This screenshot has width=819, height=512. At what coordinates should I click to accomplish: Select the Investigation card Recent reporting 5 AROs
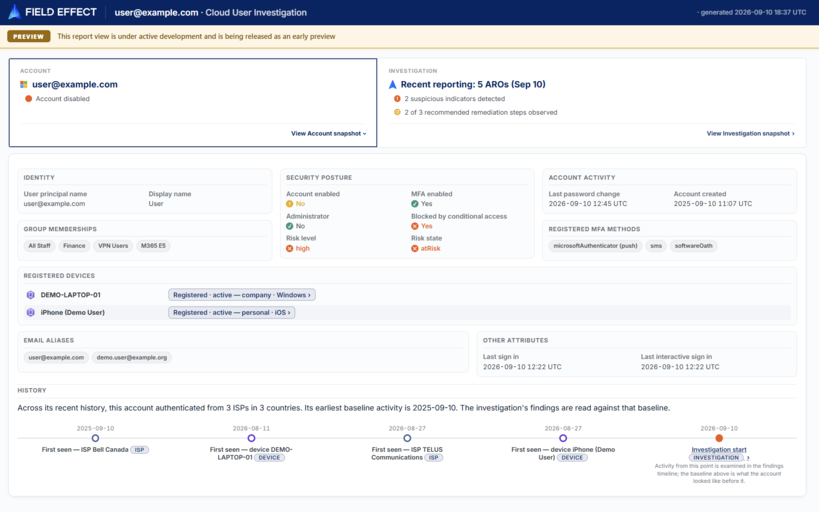pos(592,102)
